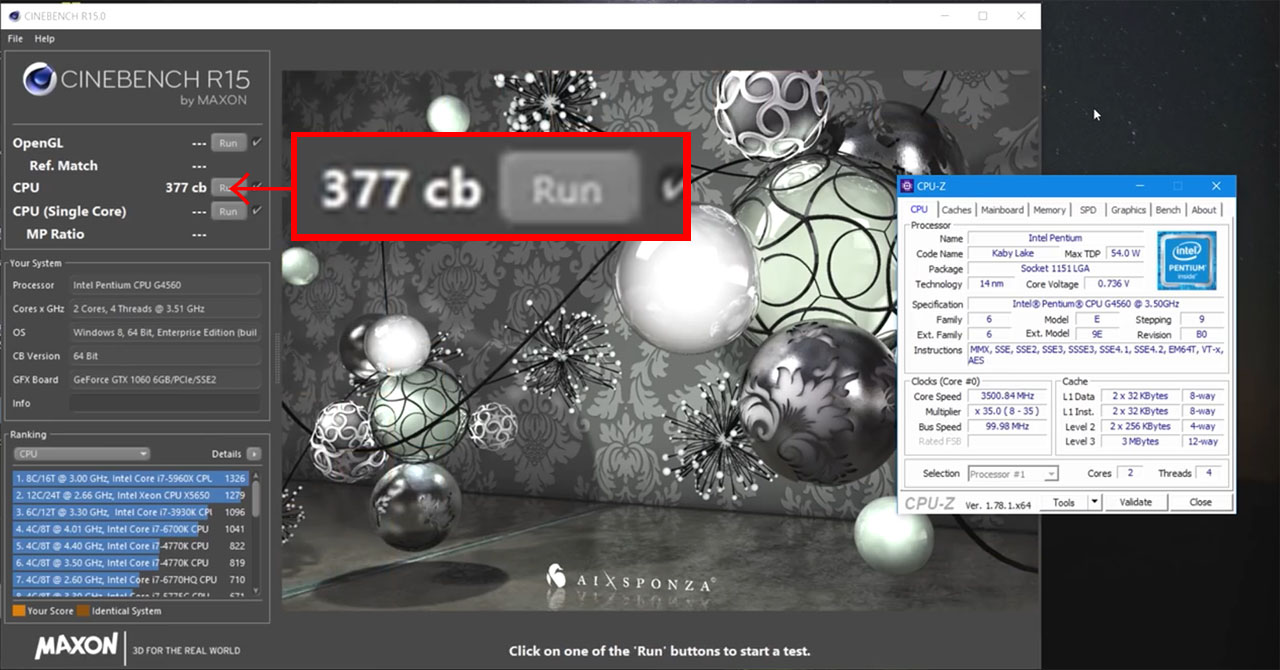Viewport: 1280px width, 670px height.
Task: Open the Ranking CPU dropdown
Action: (81, 453)
